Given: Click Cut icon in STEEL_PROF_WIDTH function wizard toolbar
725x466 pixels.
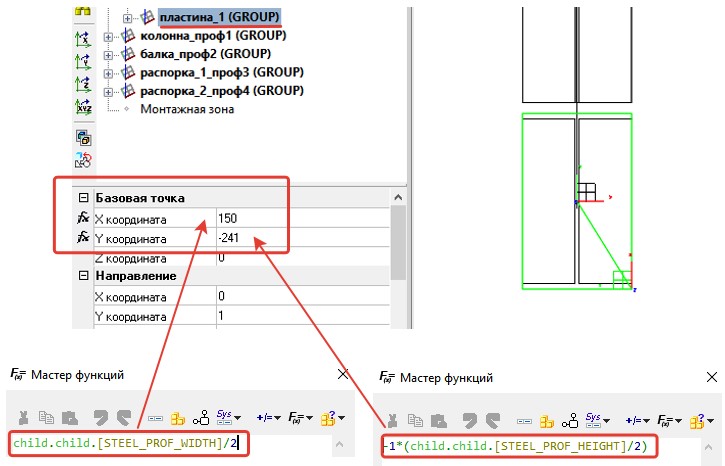Looking at the screenshot, I should (x=21, y=417).
